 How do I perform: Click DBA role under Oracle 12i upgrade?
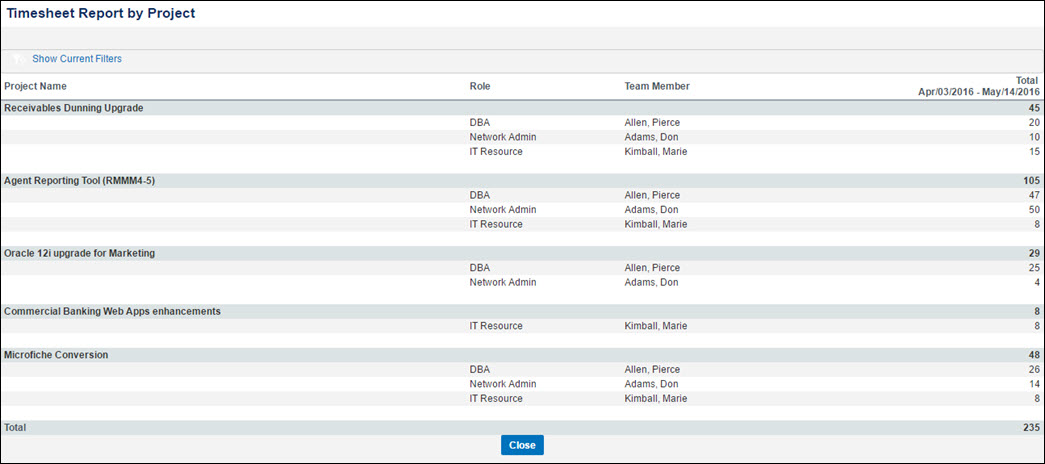480,268
